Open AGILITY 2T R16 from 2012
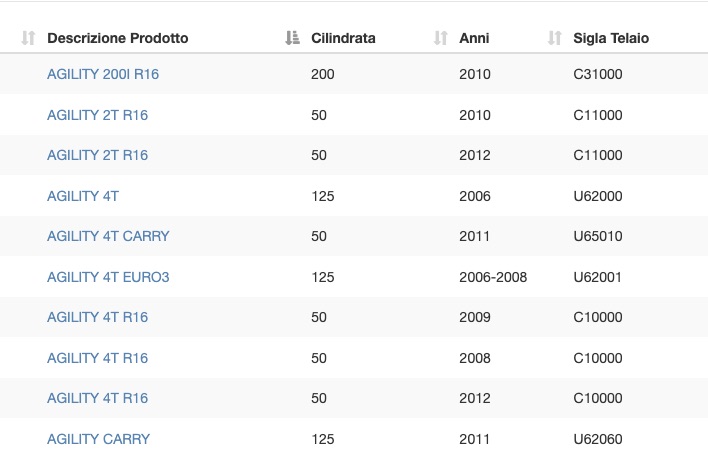This screenshot has height=466, width=708. coord(98,155)
